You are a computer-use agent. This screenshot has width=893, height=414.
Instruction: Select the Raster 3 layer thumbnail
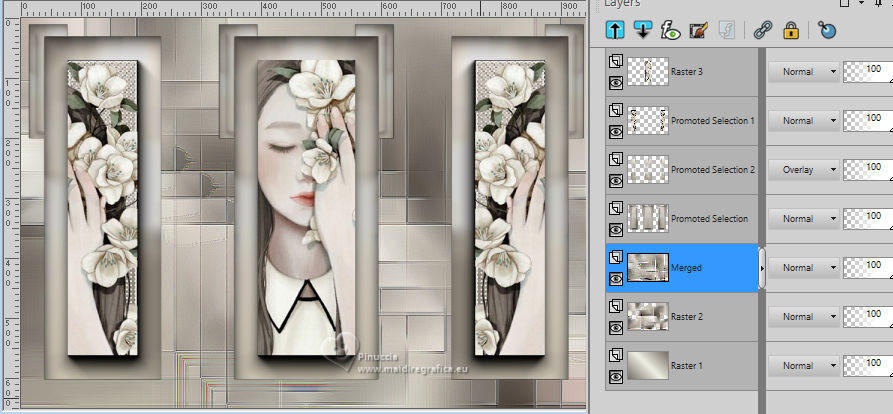click(x=648, y=72)
